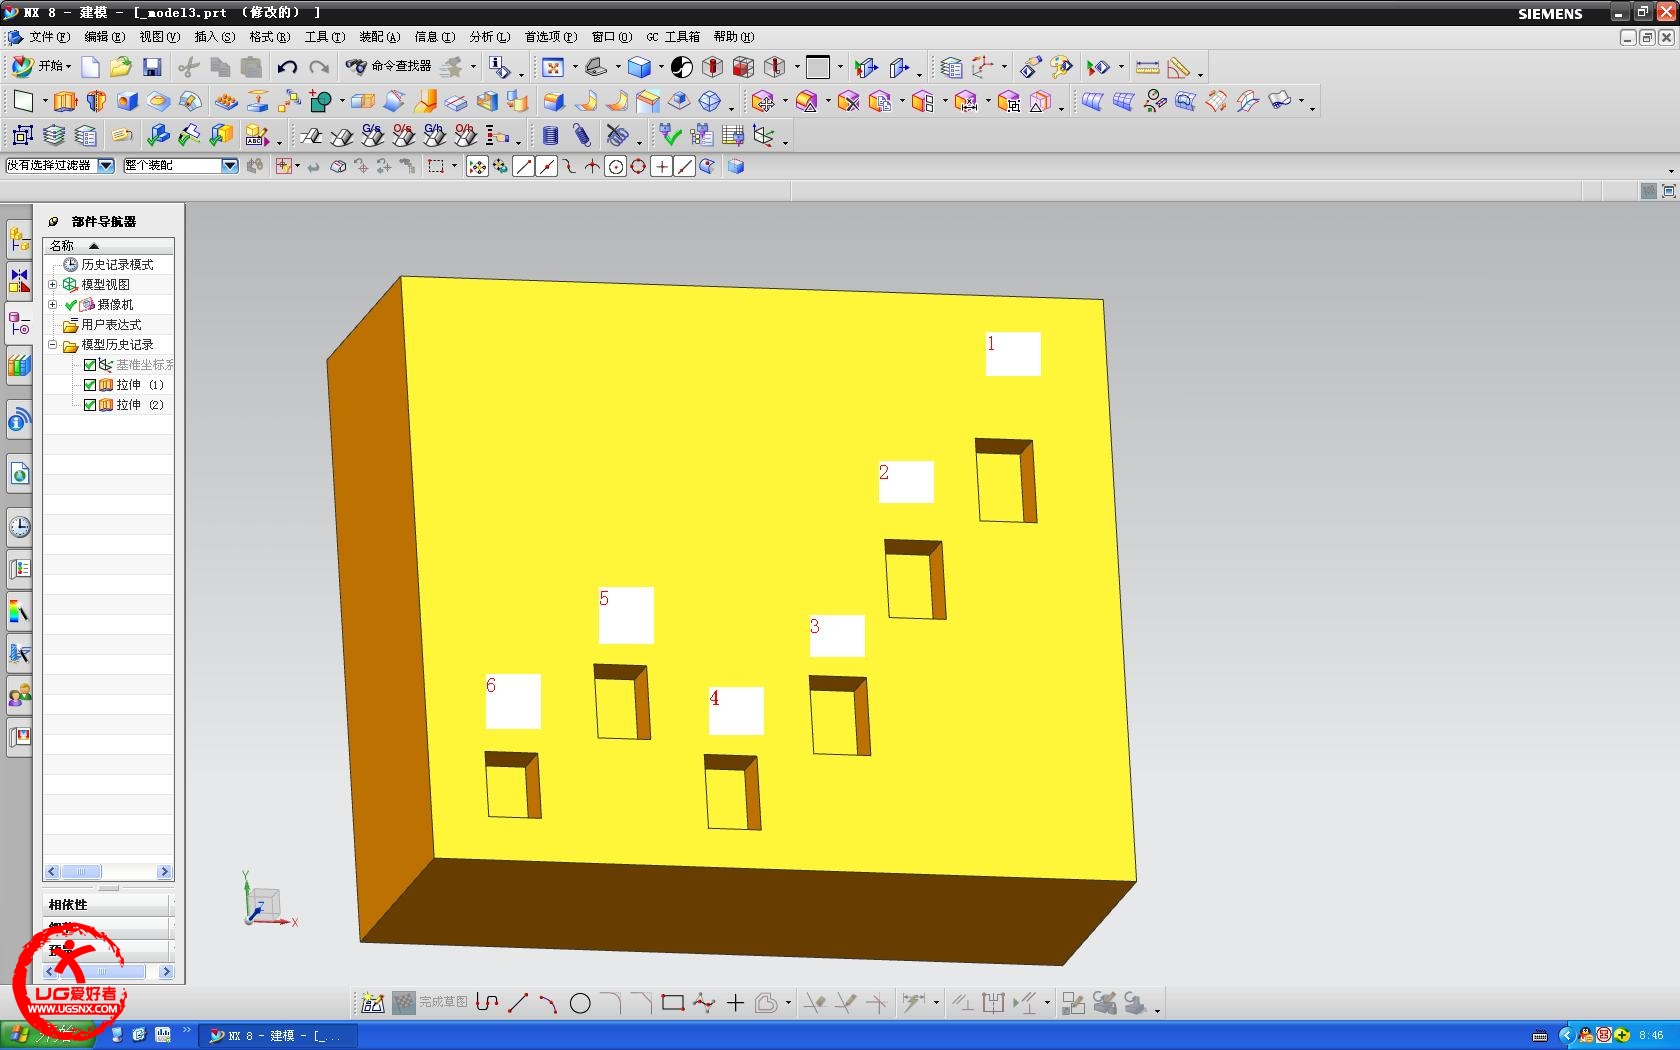The height and width of the screenshot is (1050, 1680).
Task: Expand the 模型视图 tree node
Action: point(53,285)
